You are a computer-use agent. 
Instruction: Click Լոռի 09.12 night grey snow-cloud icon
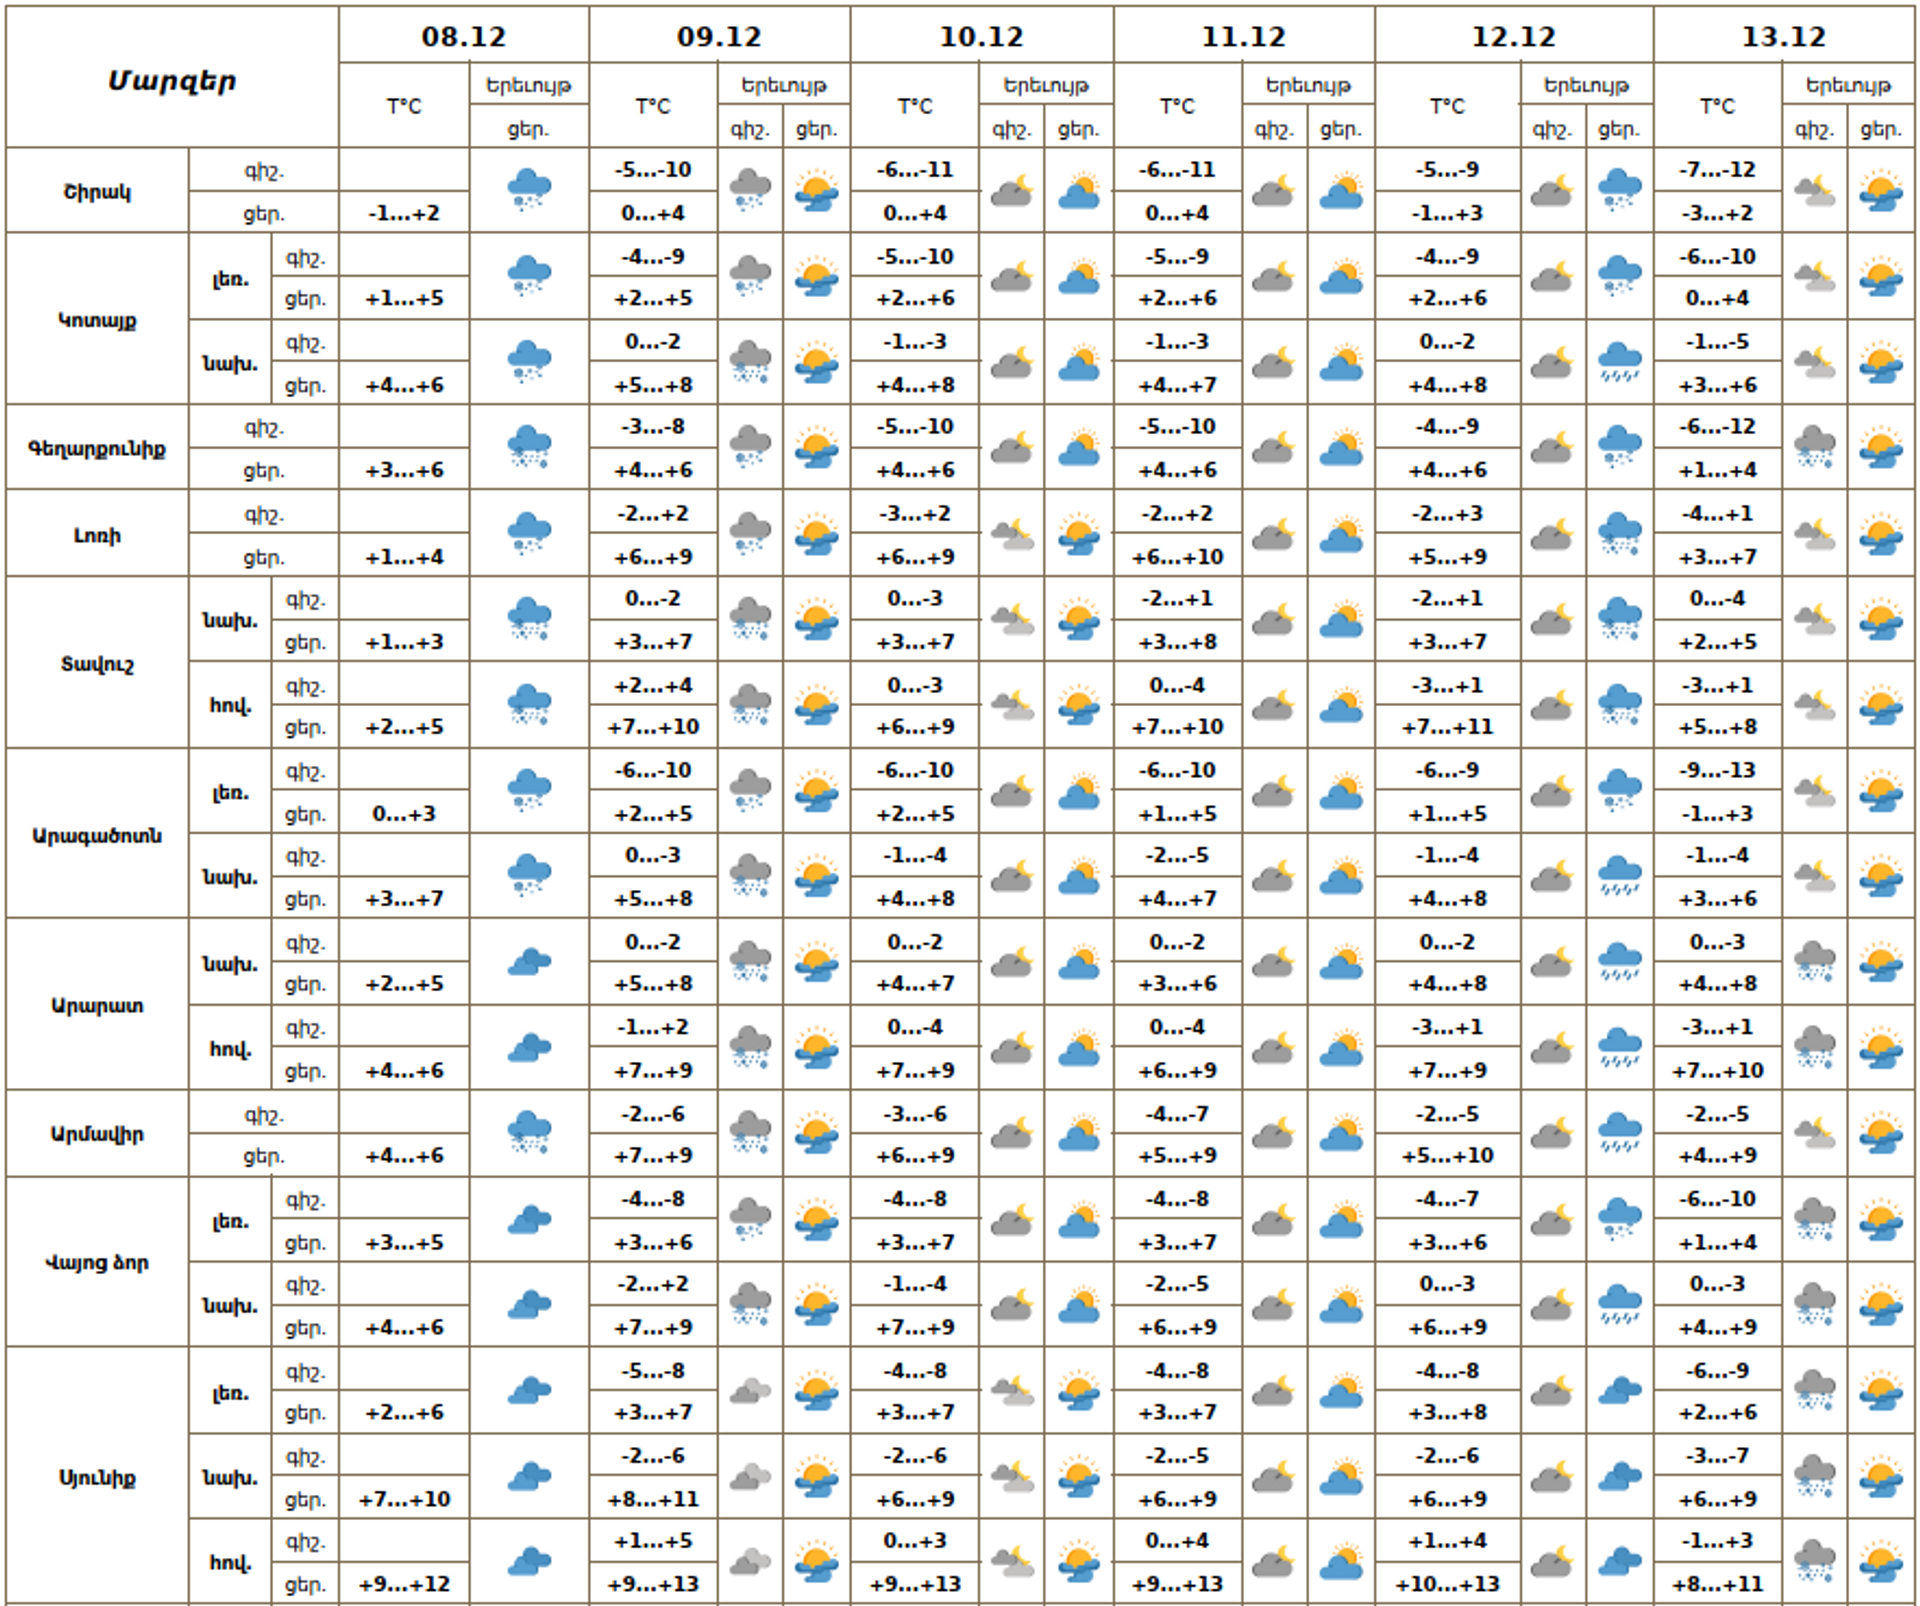pyautogui.click(x=750, y=533)
